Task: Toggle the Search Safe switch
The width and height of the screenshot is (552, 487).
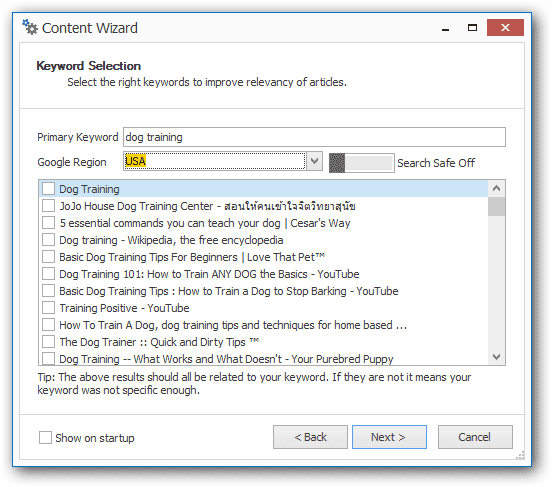Action: click(x=362, y=163)
